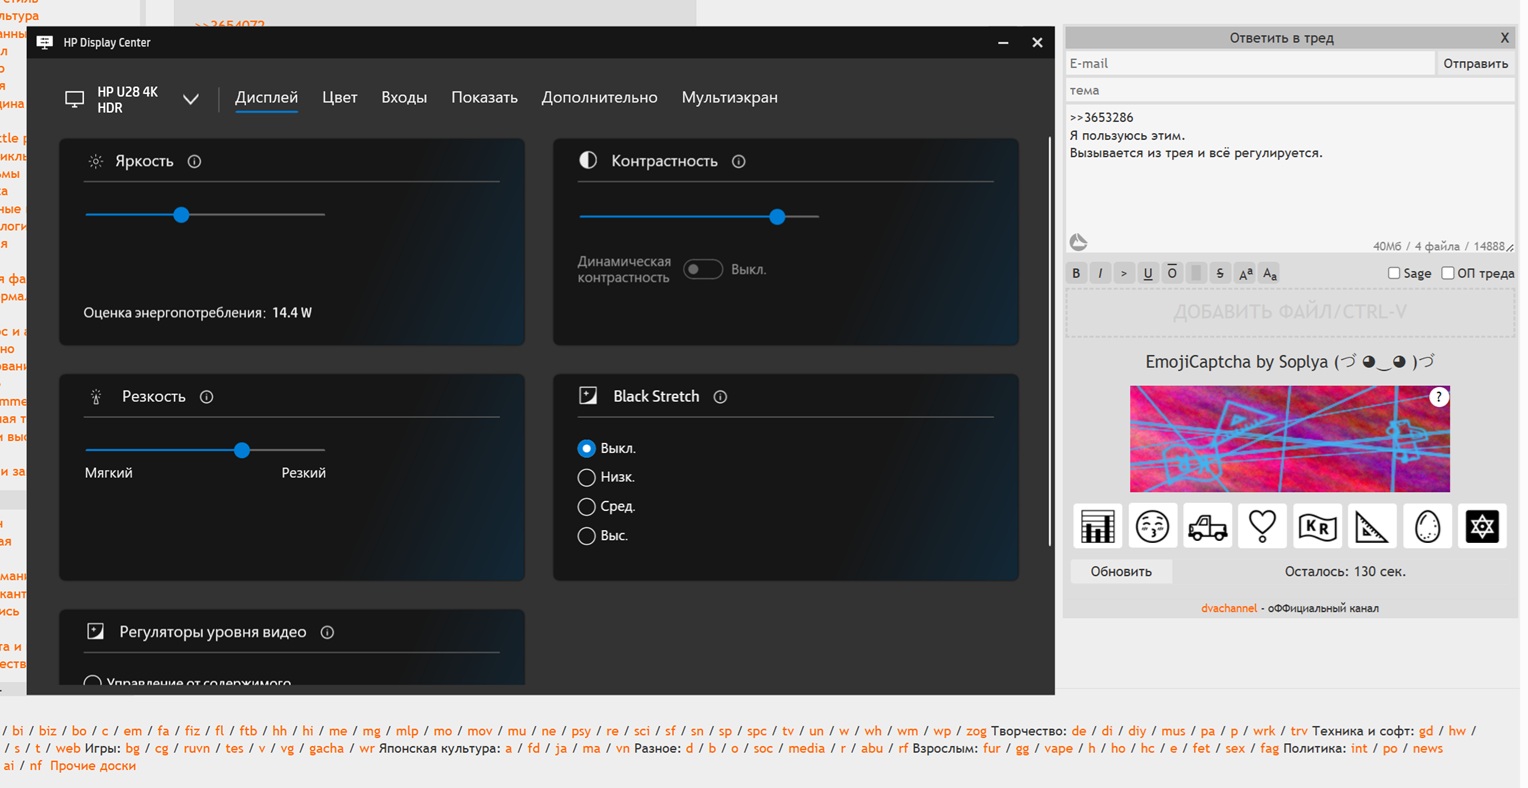This screenshot has height=788, width=1528.
Task: Click the Отправить button
Action: tap(1475, 63)
